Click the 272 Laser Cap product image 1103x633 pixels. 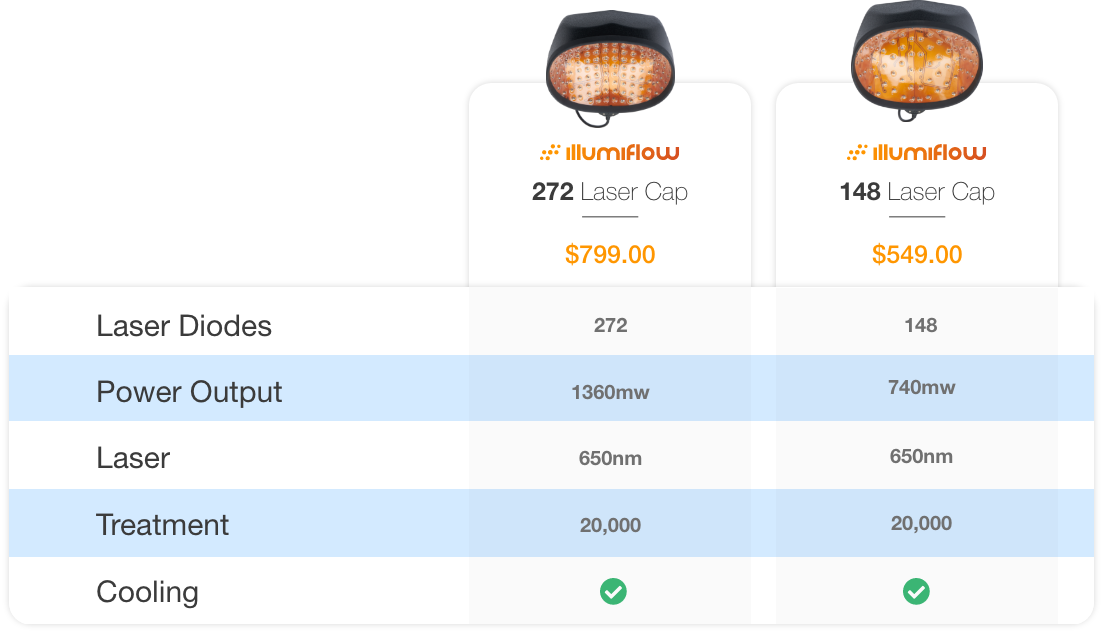pyautogui.click(x=610, y=68)
